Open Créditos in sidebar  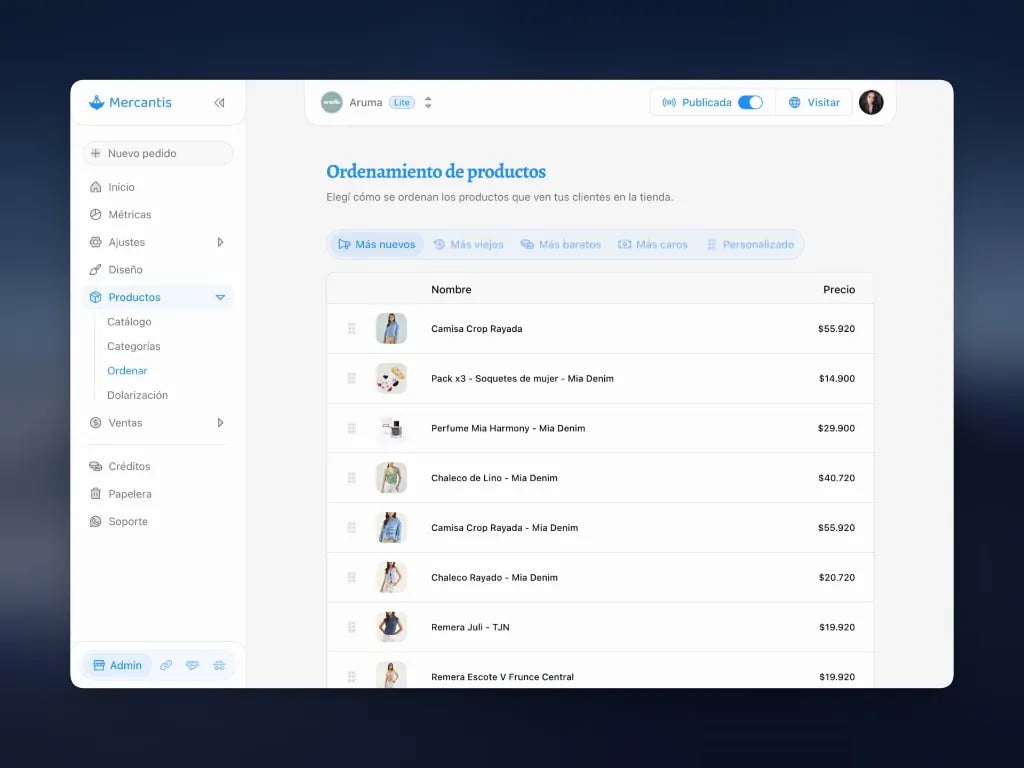click(129, 466)
